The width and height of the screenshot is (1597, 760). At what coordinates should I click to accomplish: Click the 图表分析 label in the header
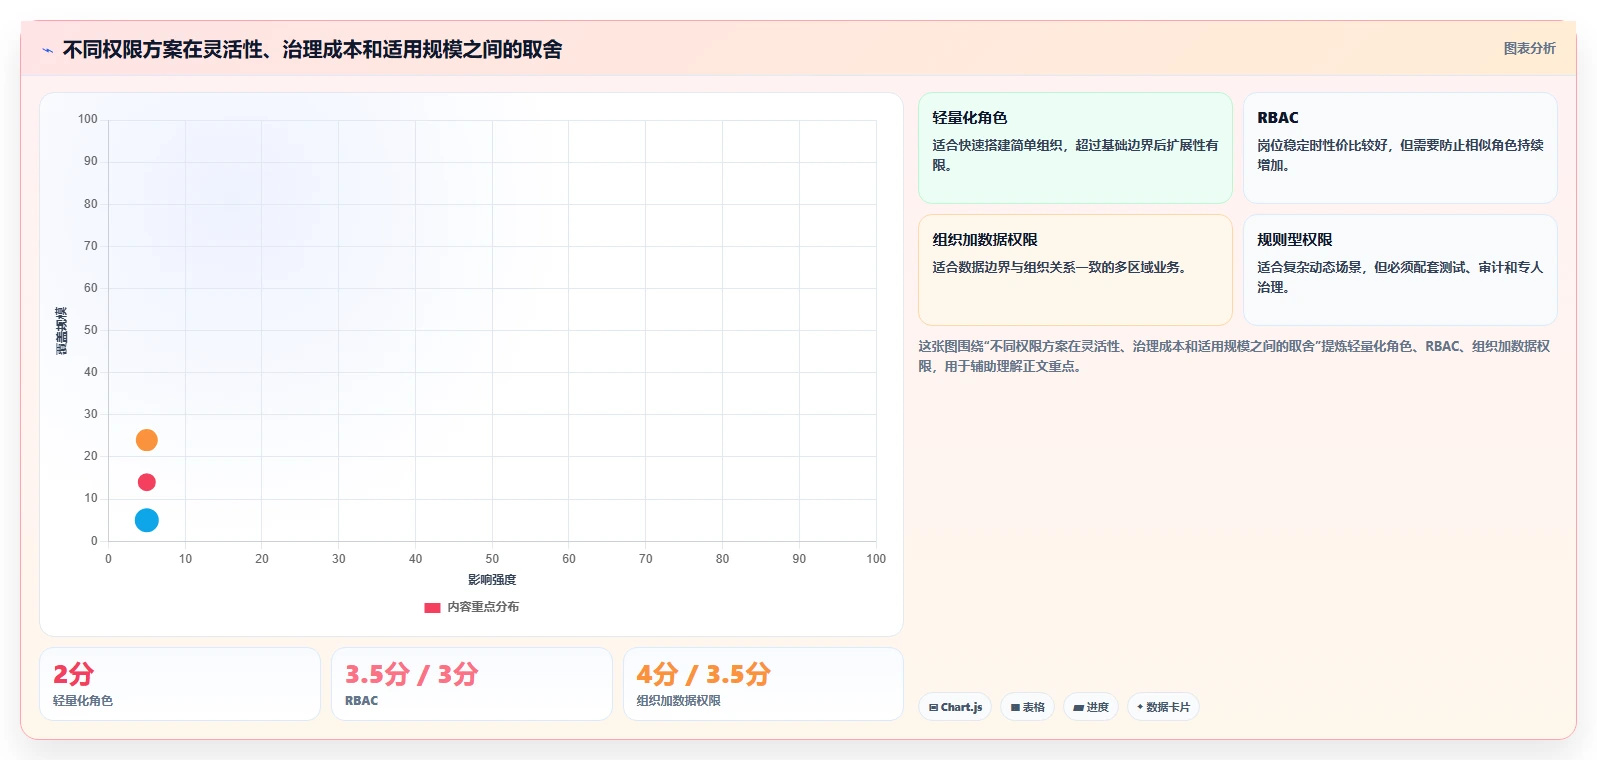point(1529,48)
